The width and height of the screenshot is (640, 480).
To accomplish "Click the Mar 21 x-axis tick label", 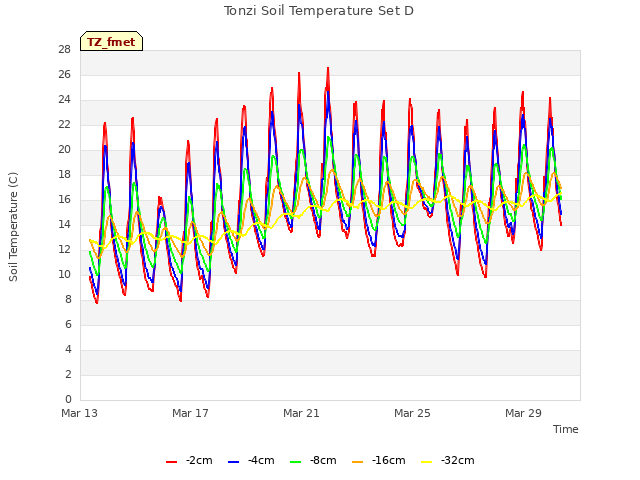I will coord(301,413).
